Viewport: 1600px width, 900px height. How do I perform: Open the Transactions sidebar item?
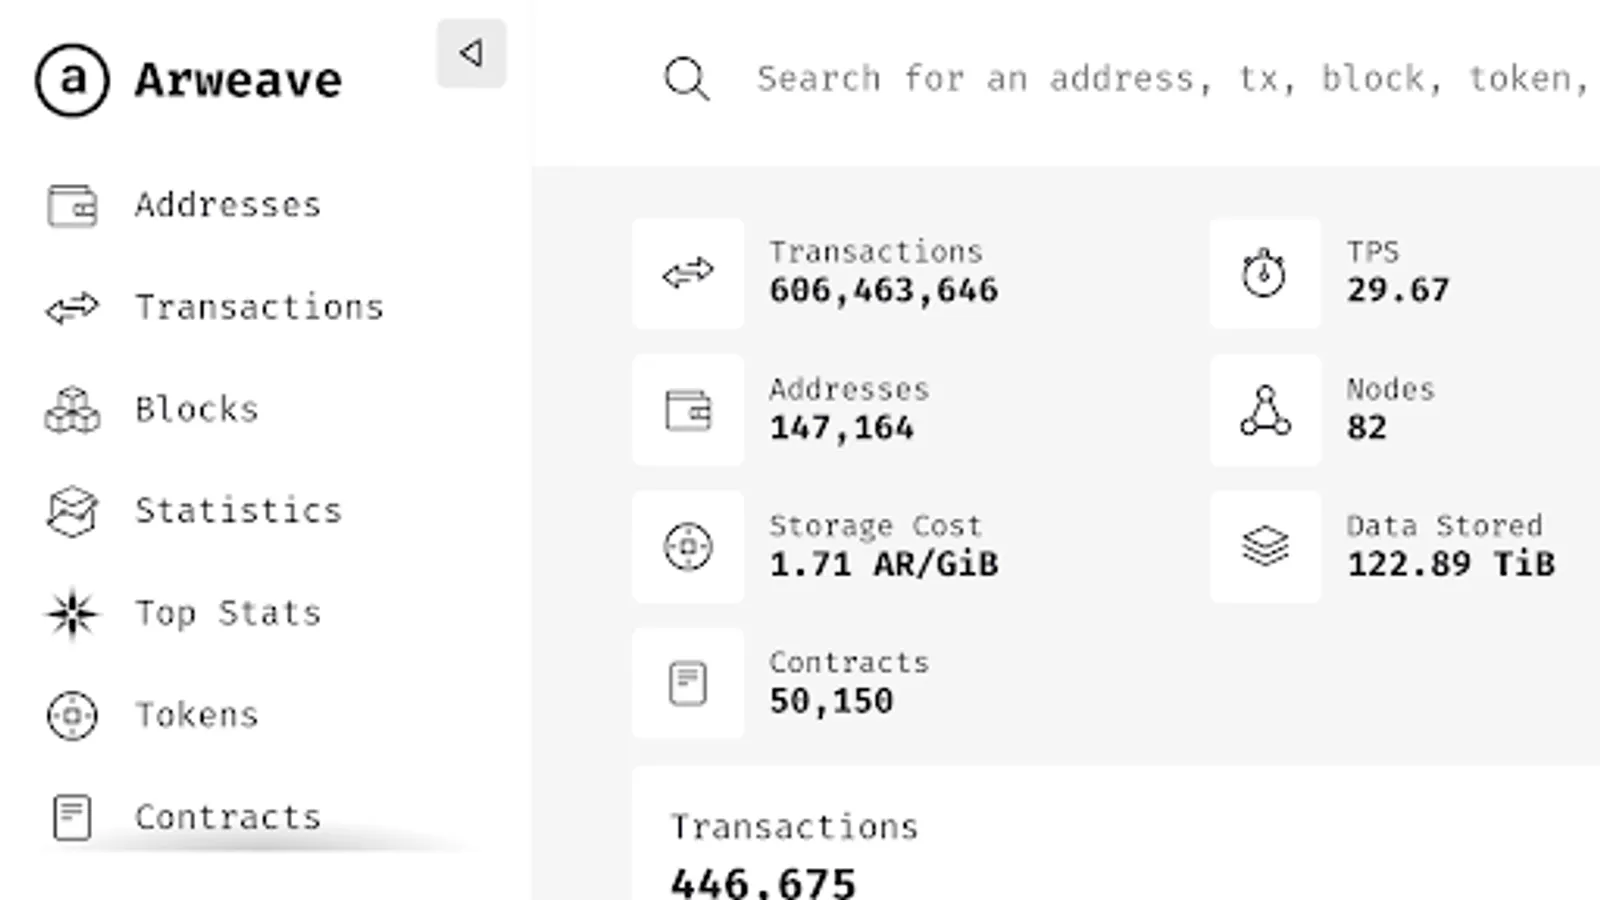(258, 308)
